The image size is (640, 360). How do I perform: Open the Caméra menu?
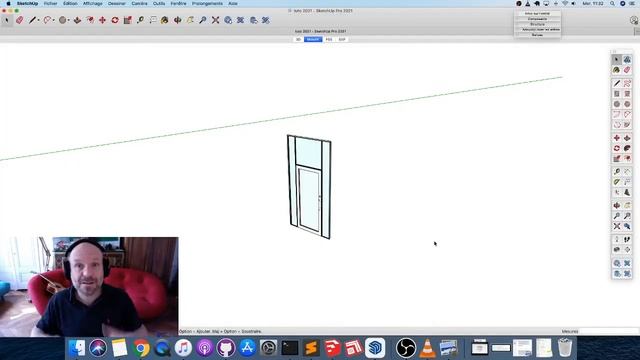pyautogui.click(x=139, y=3)
